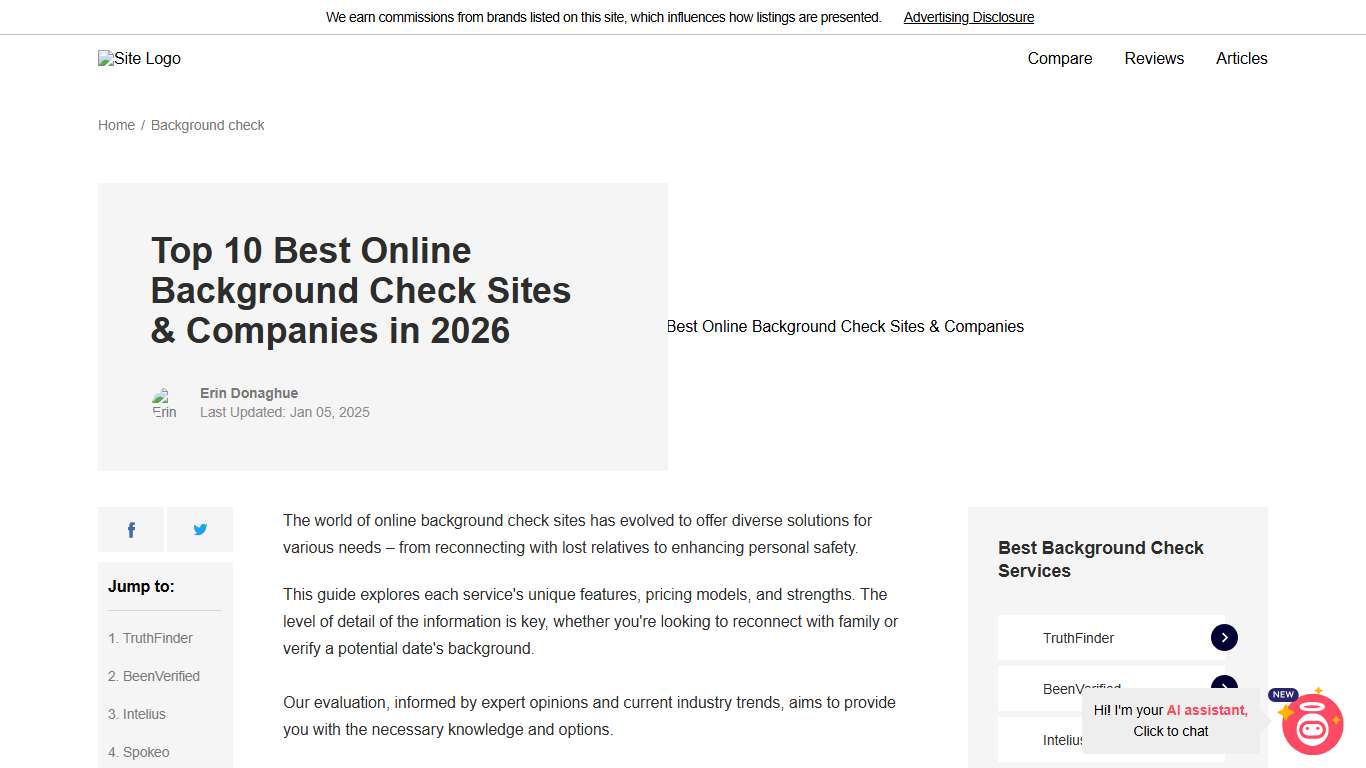Share the article via the Twitter icon
Screen dimensions: 1366x768
[199, 529]
